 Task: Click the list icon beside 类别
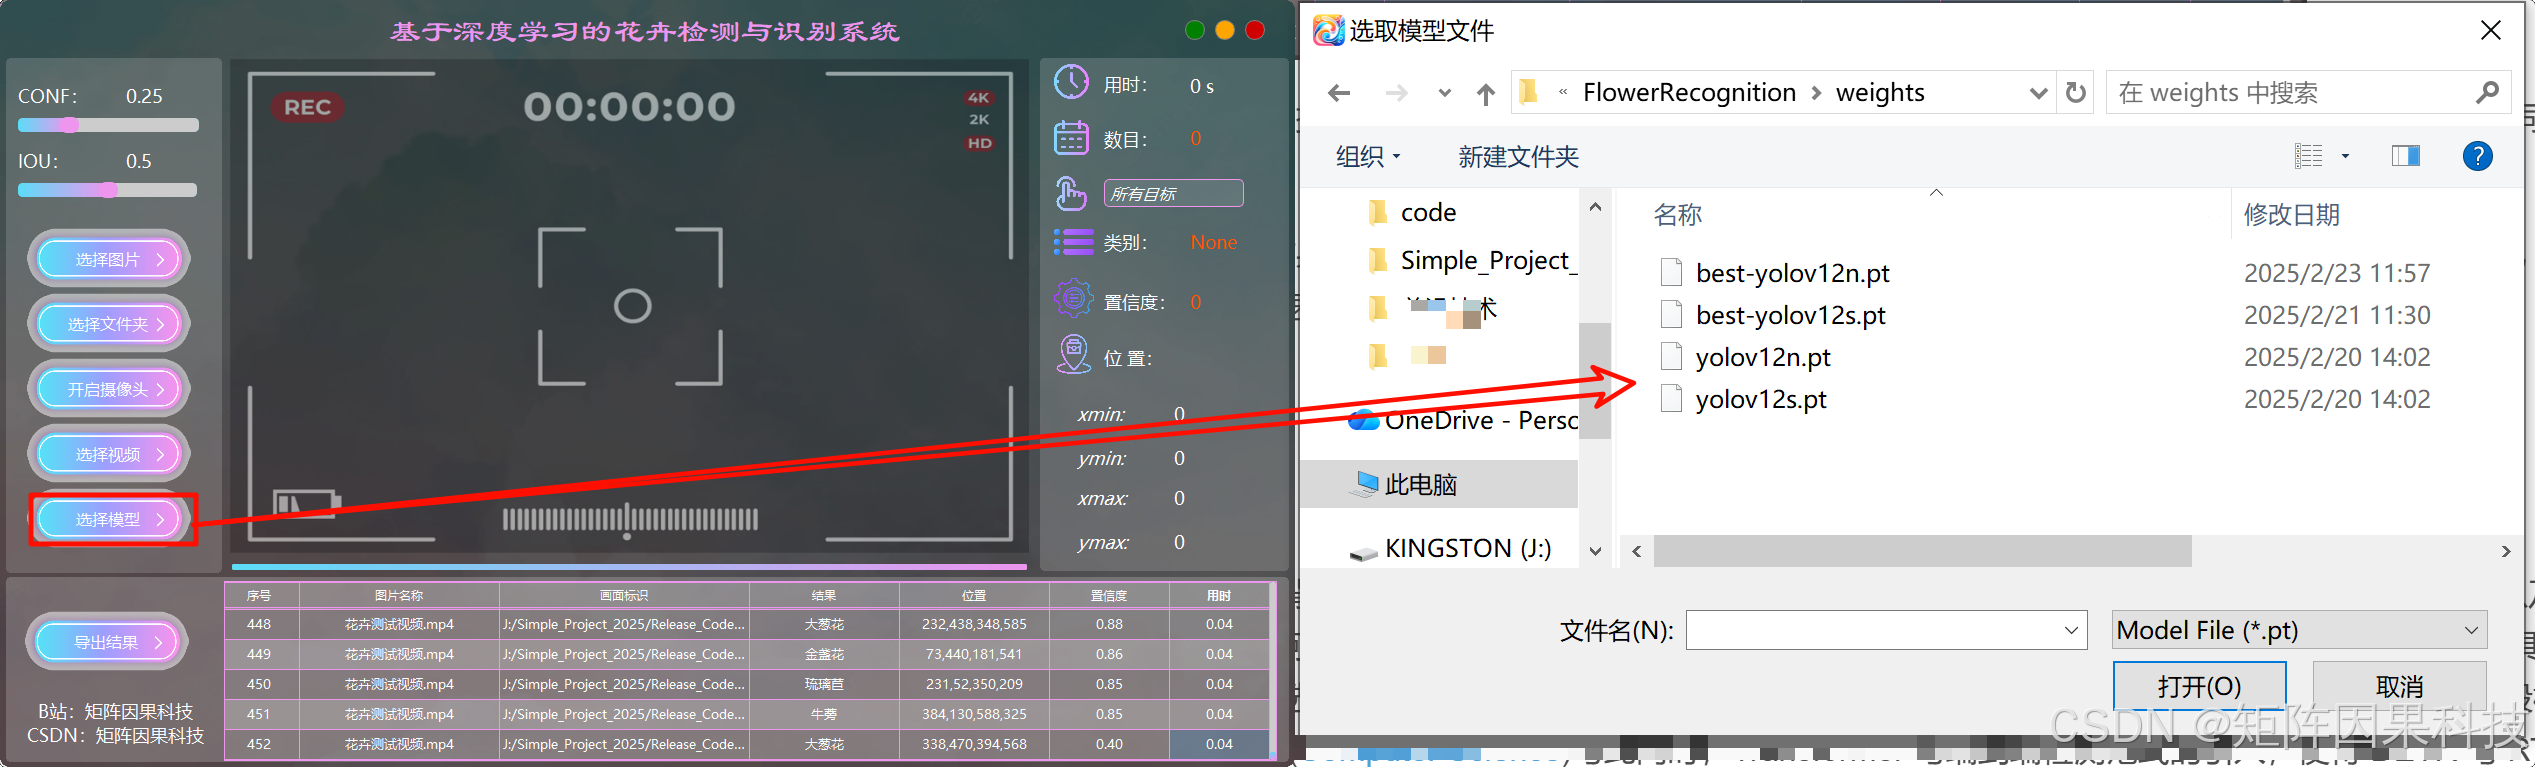tap(1073, 242)
